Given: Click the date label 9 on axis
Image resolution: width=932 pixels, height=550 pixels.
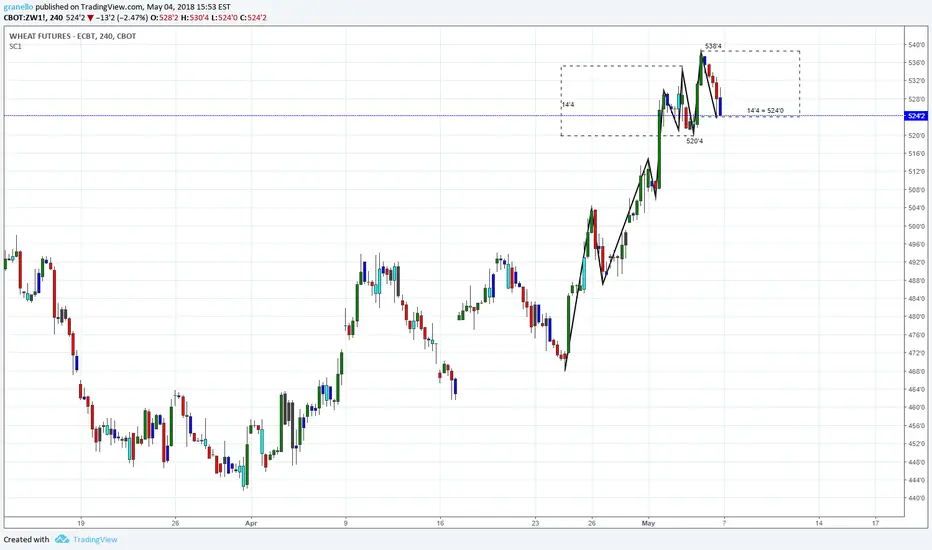Looking at the screenshot, I should 345,523.
